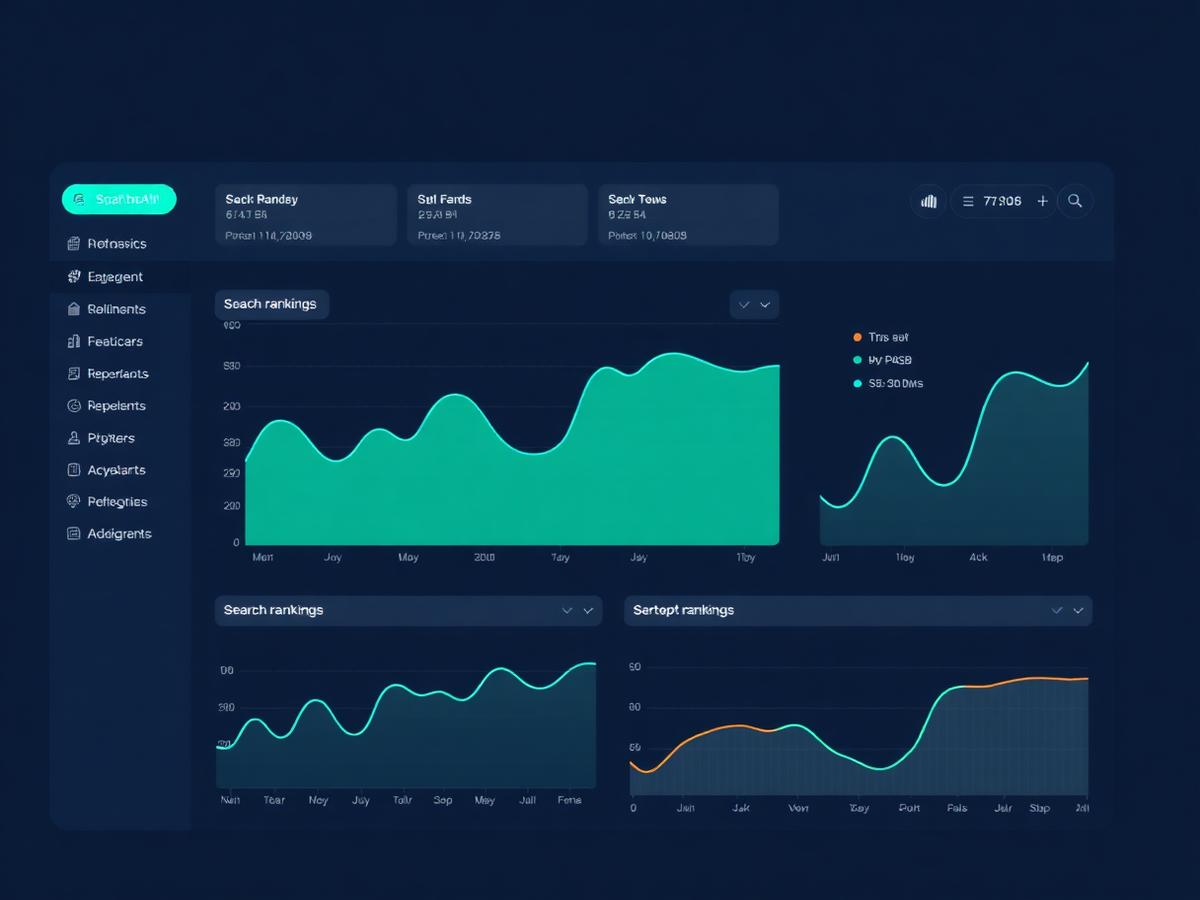Click the Plgiters person icon
This screenshot has height=900, width=1200.
(73, 438)
